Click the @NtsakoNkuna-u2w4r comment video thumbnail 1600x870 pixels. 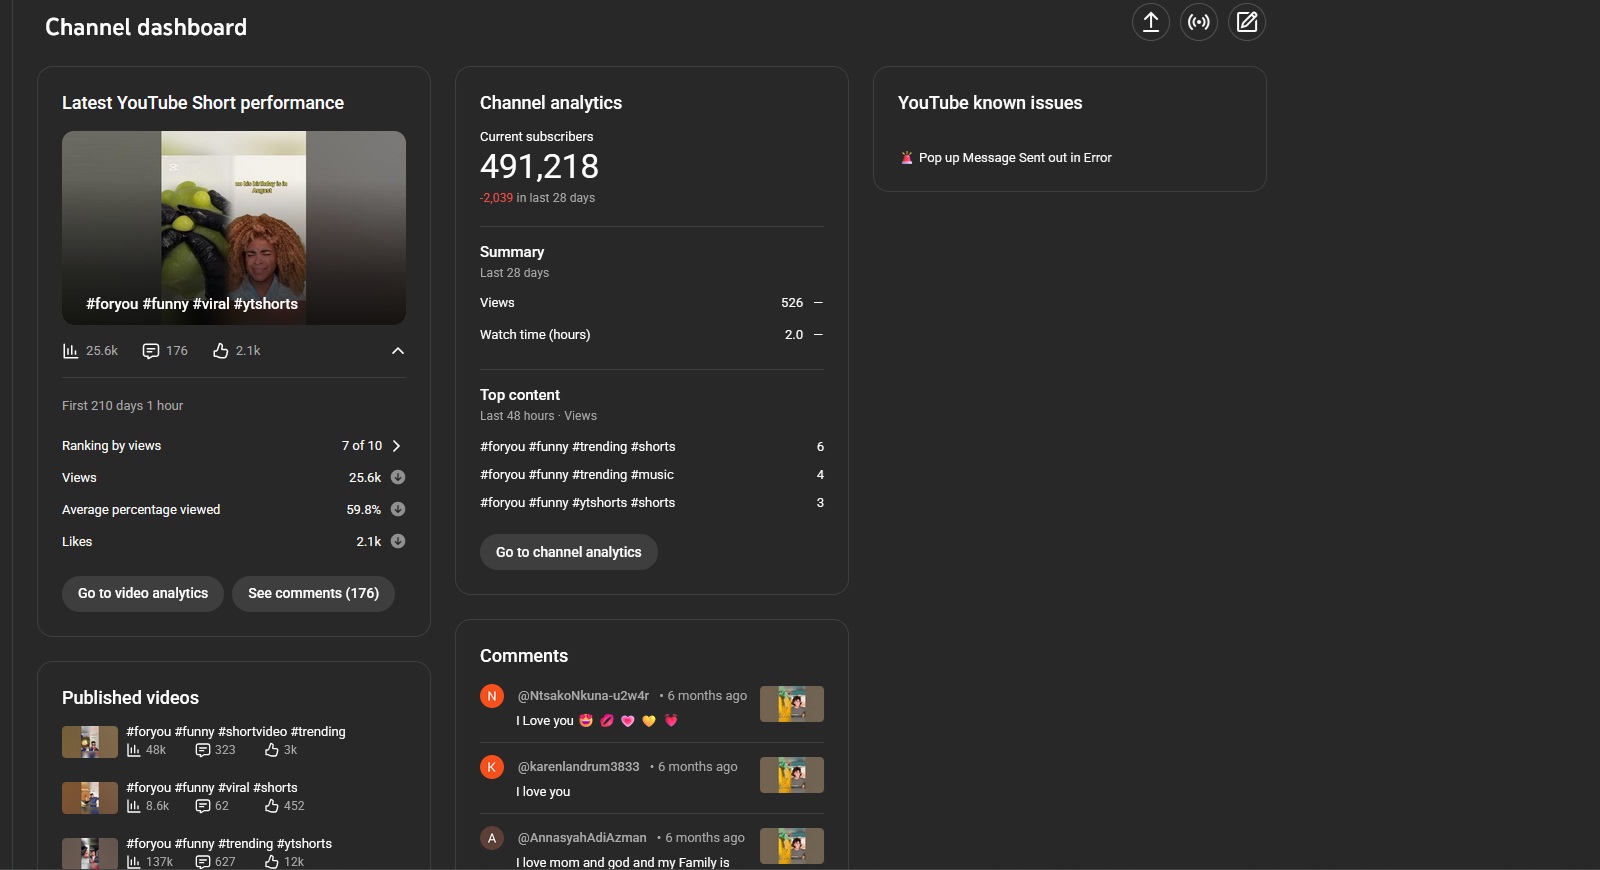tap(791, 704)
